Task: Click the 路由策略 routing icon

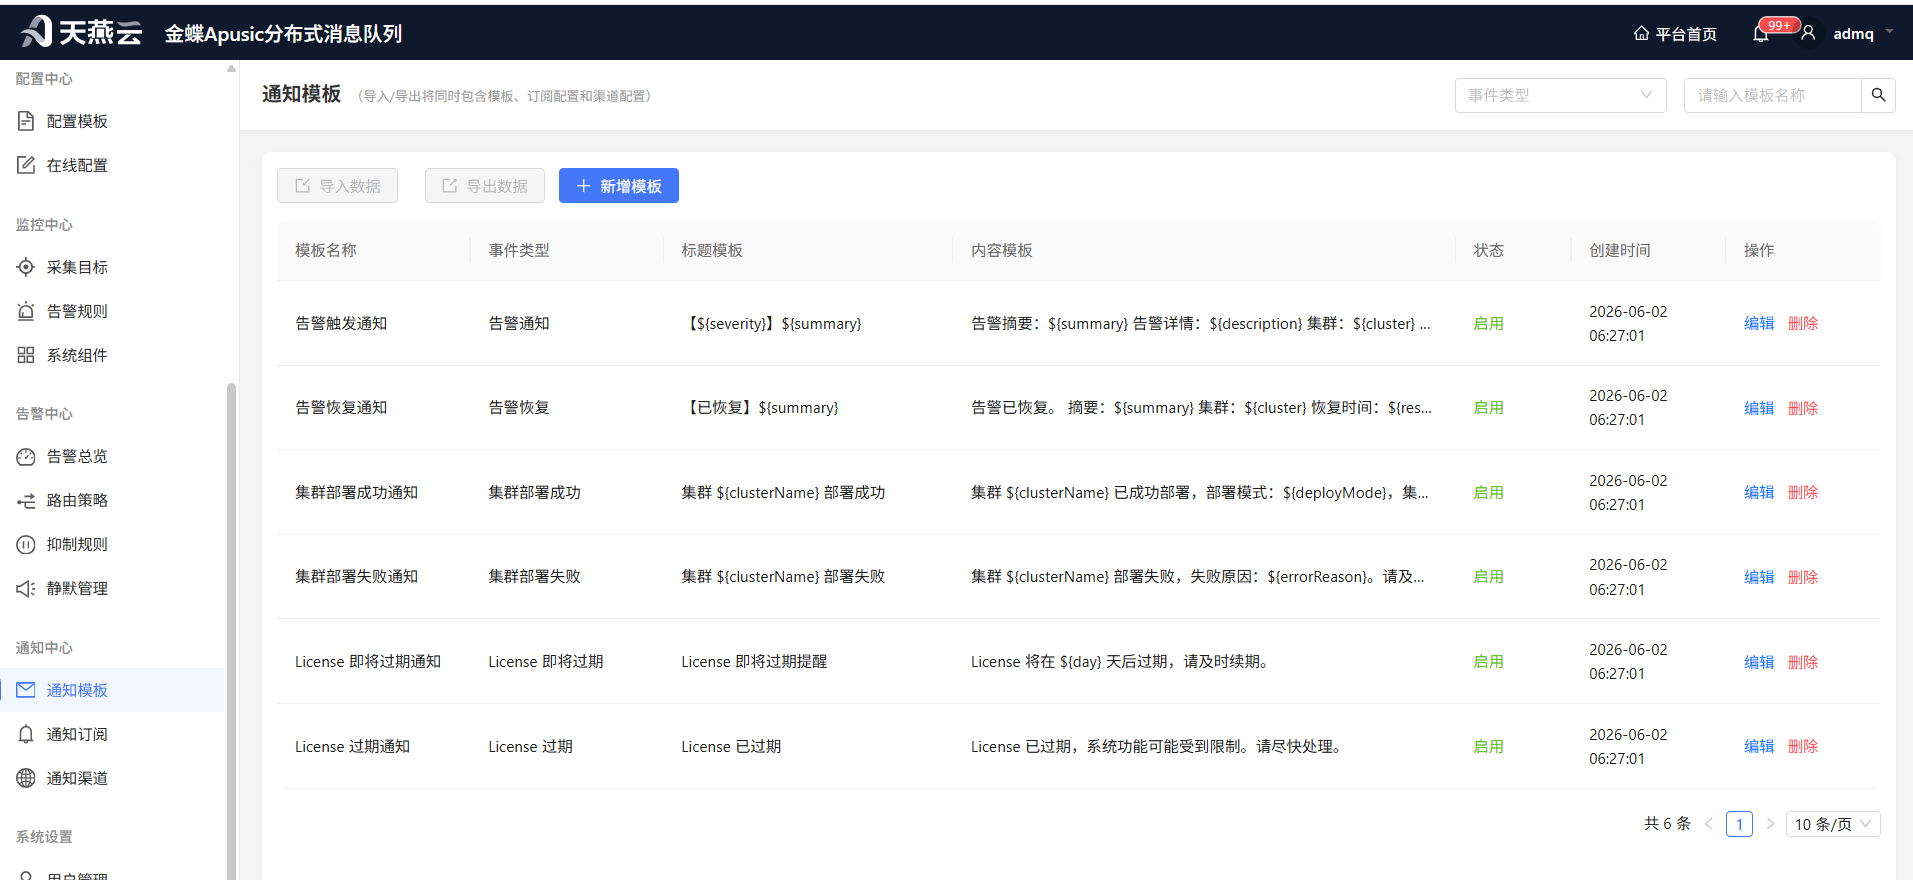Action: pyautogui.click(x=26, y=500)
